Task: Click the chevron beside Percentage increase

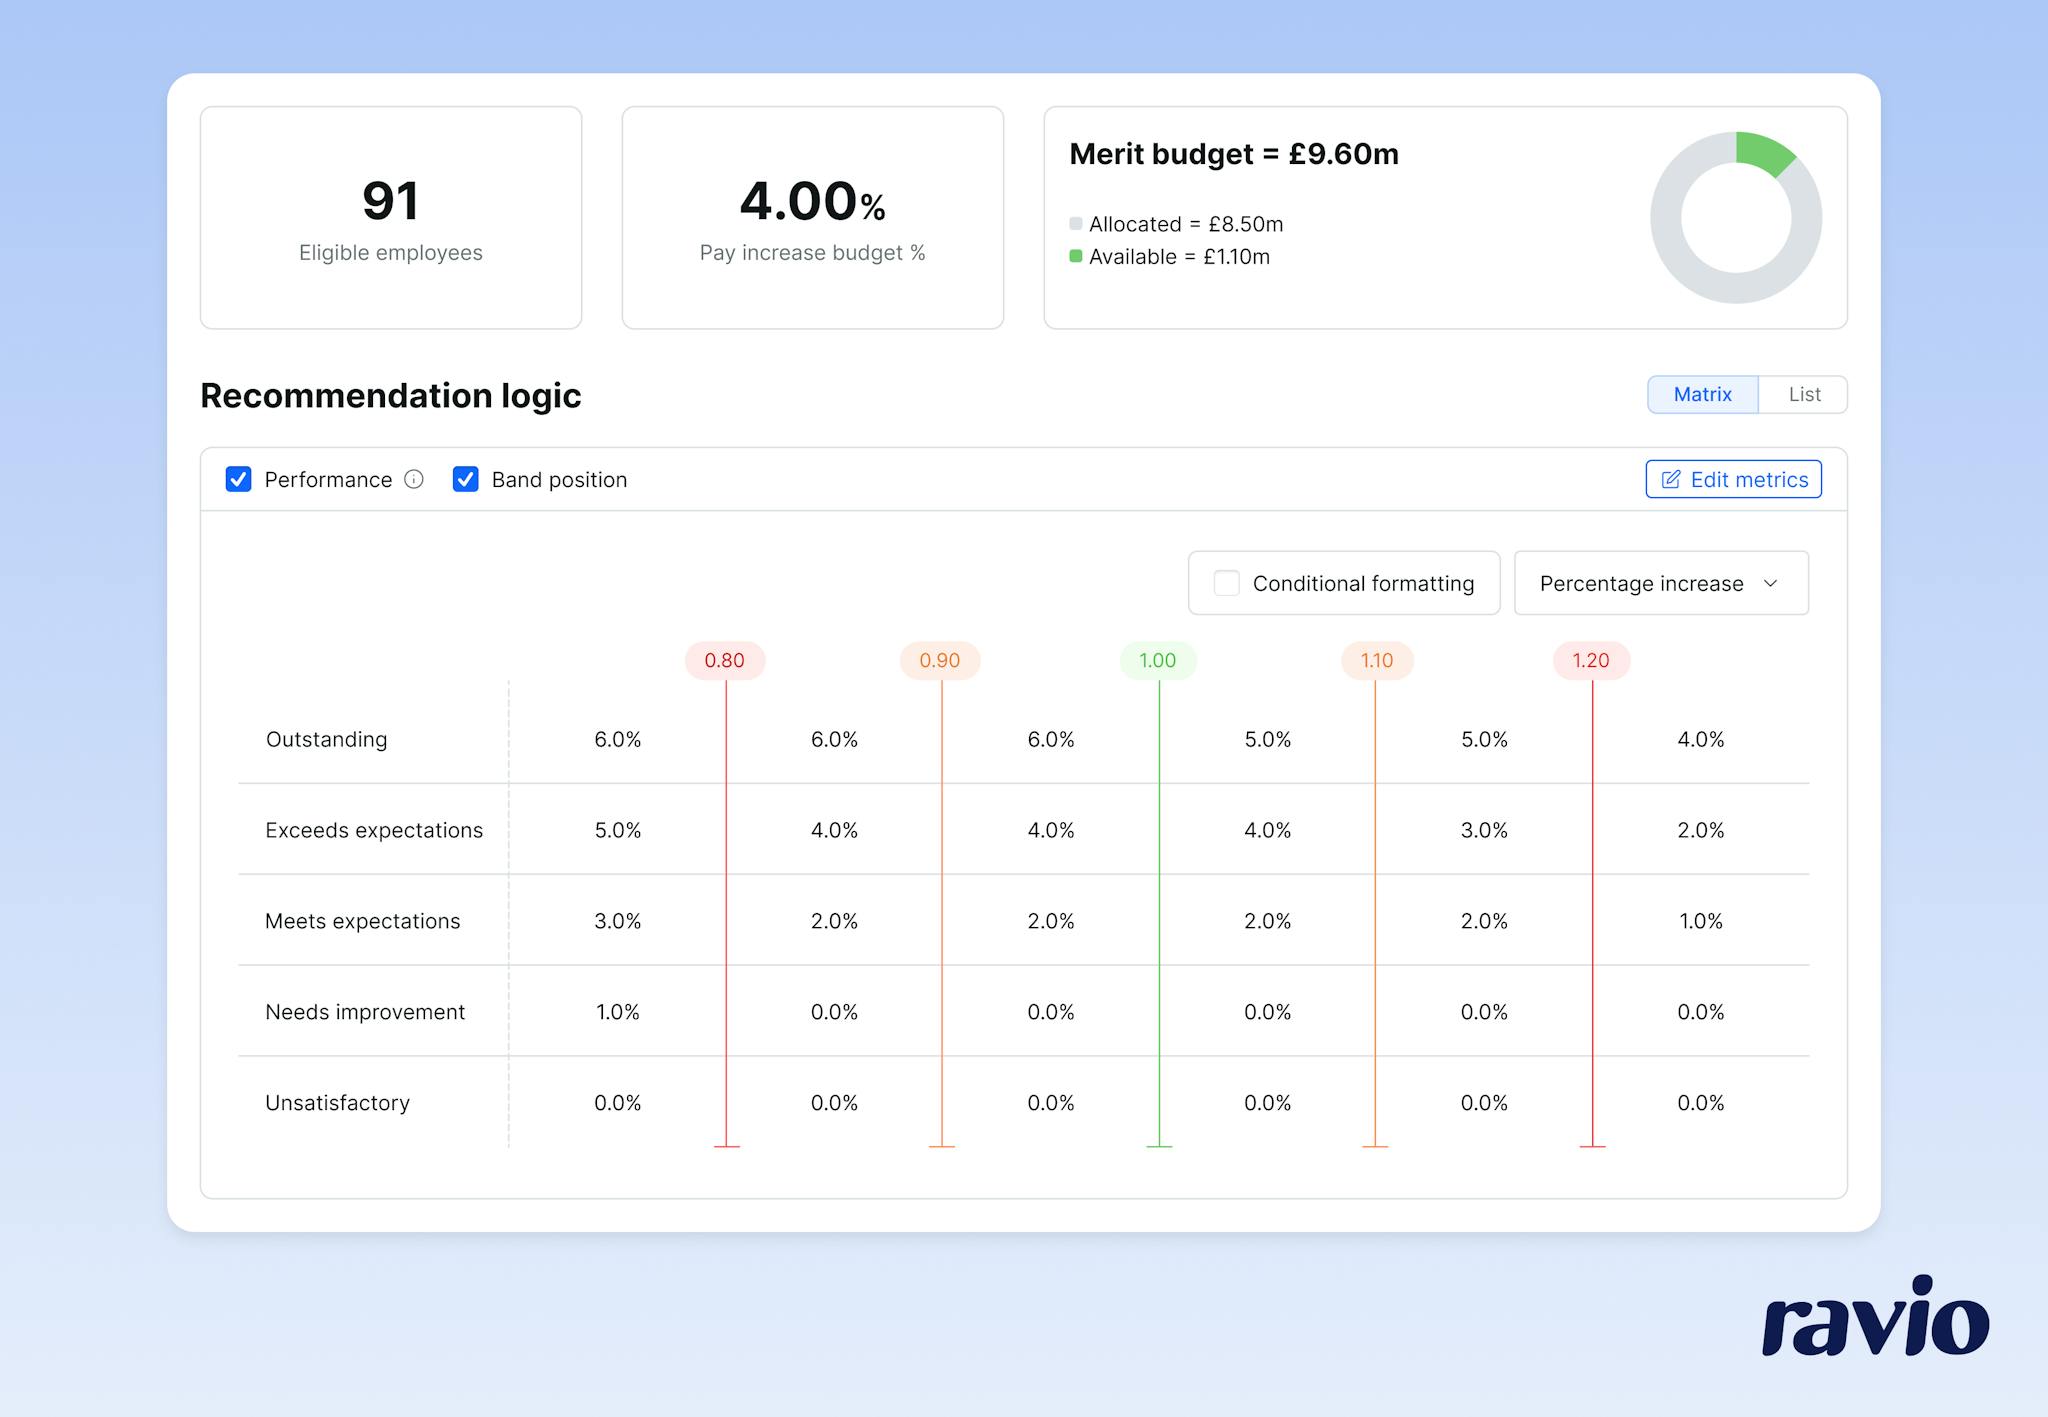Action: [x=1772, y=583]
